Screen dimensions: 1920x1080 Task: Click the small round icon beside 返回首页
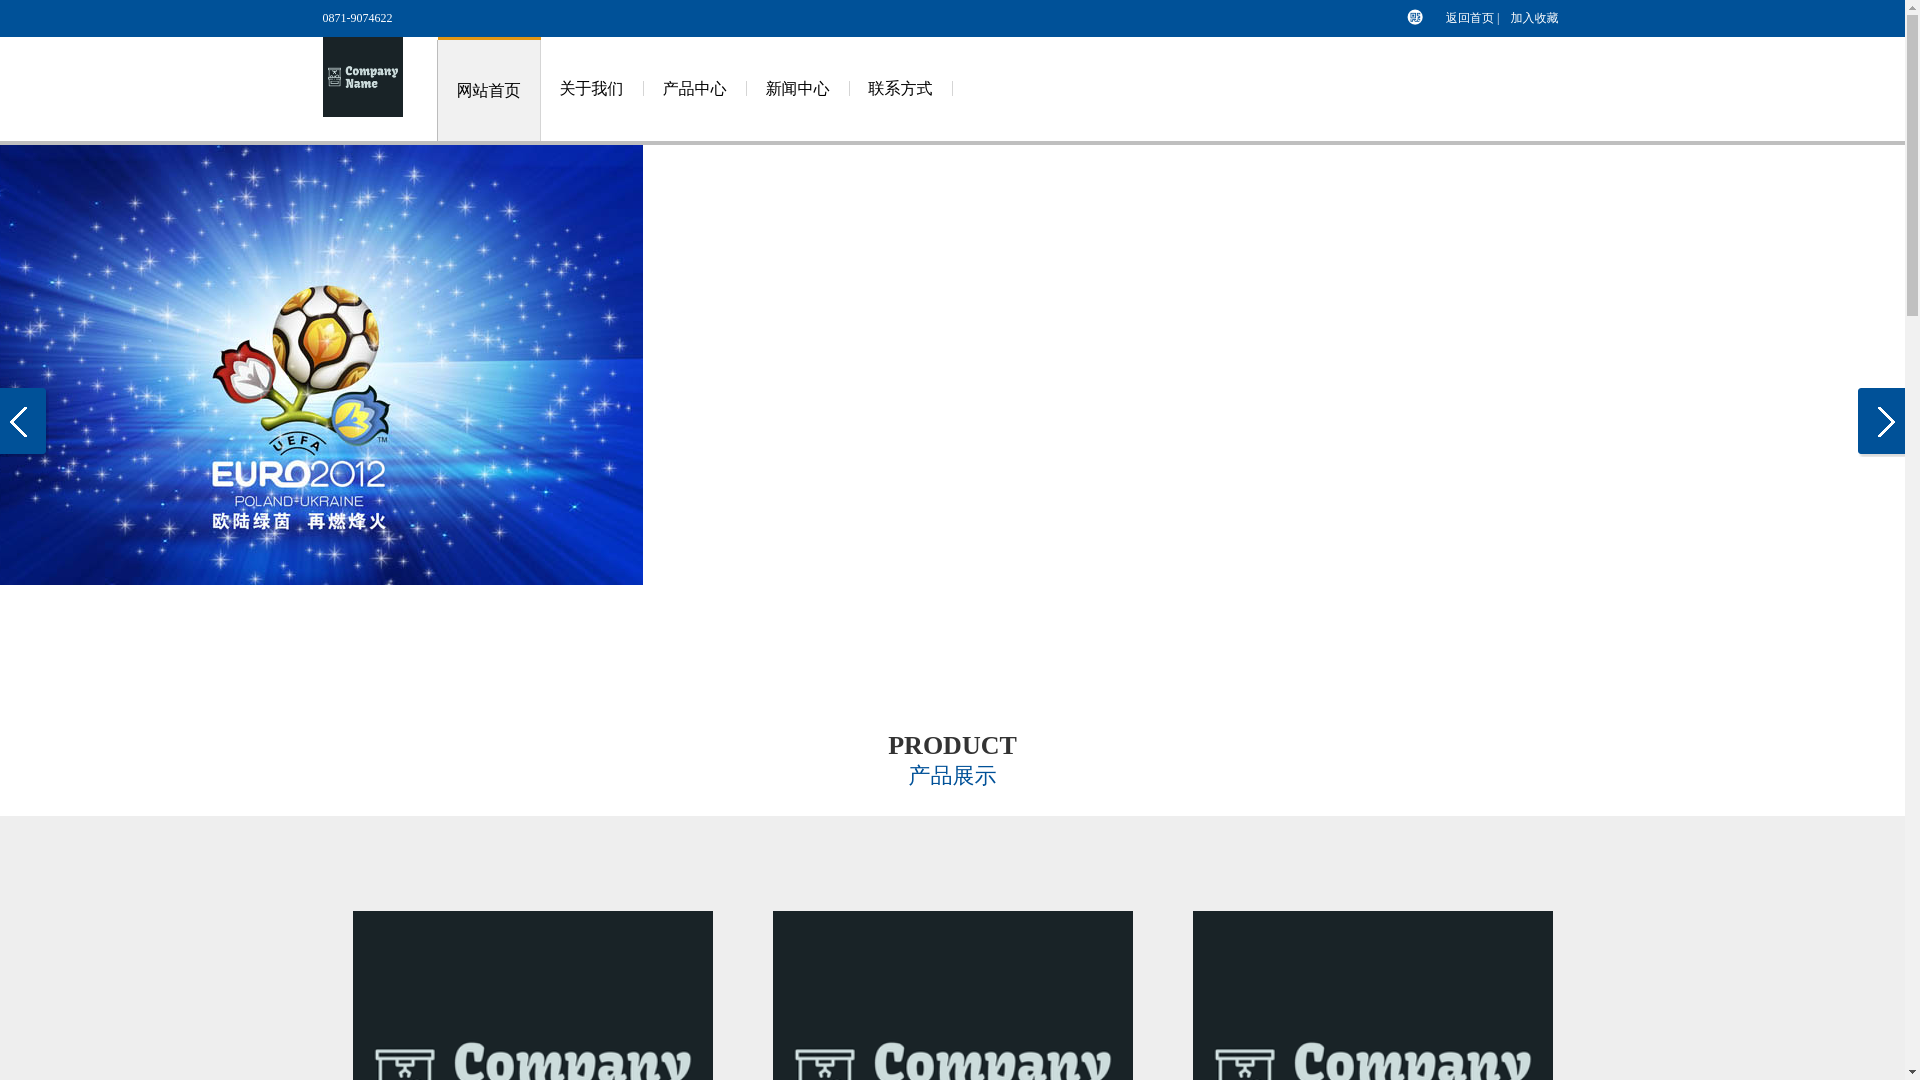[x=1415, y=17]
